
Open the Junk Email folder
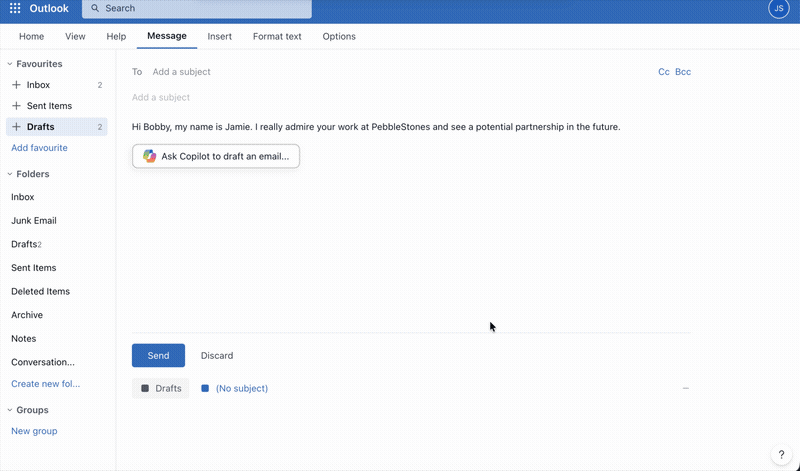[34, 220]
